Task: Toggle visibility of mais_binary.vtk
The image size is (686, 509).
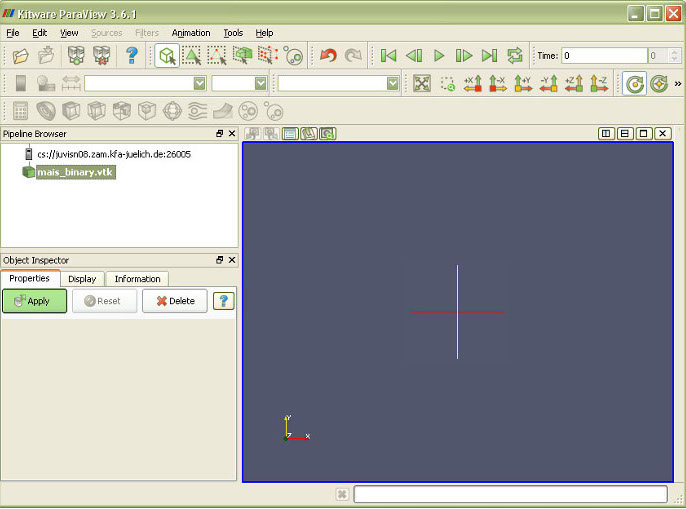Action: point(28,172)
